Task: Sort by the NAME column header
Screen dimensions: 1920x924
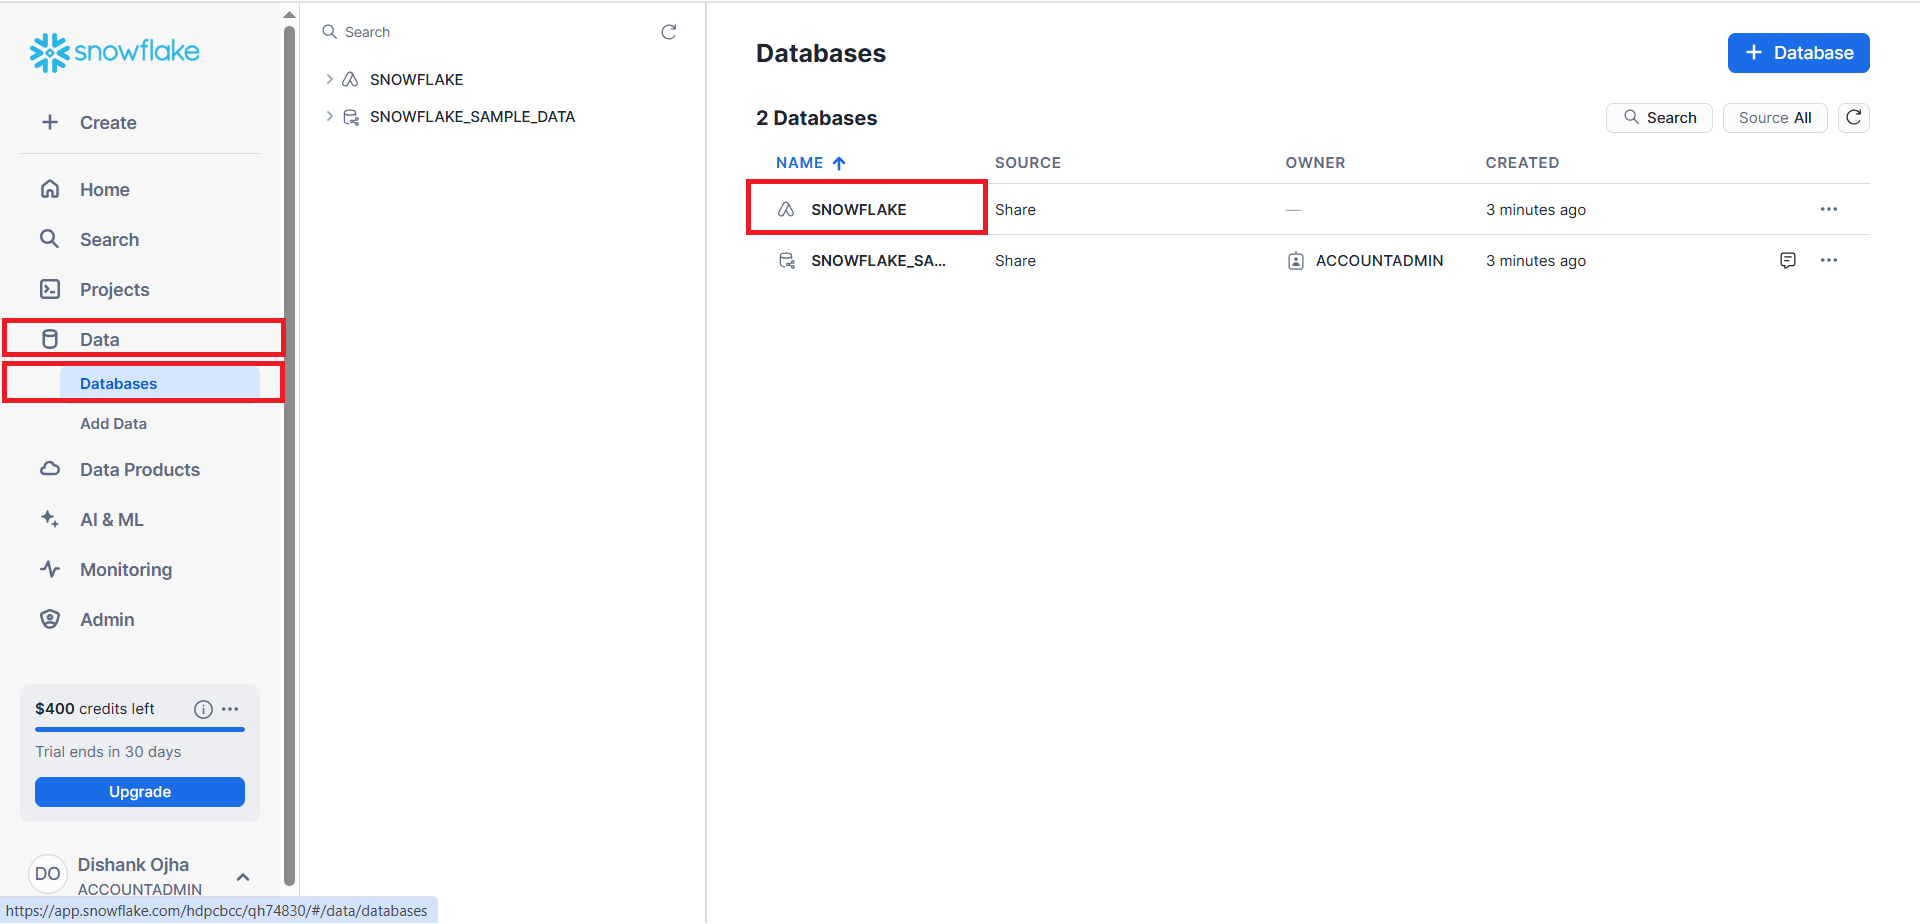Action: [x=800, y=163]
